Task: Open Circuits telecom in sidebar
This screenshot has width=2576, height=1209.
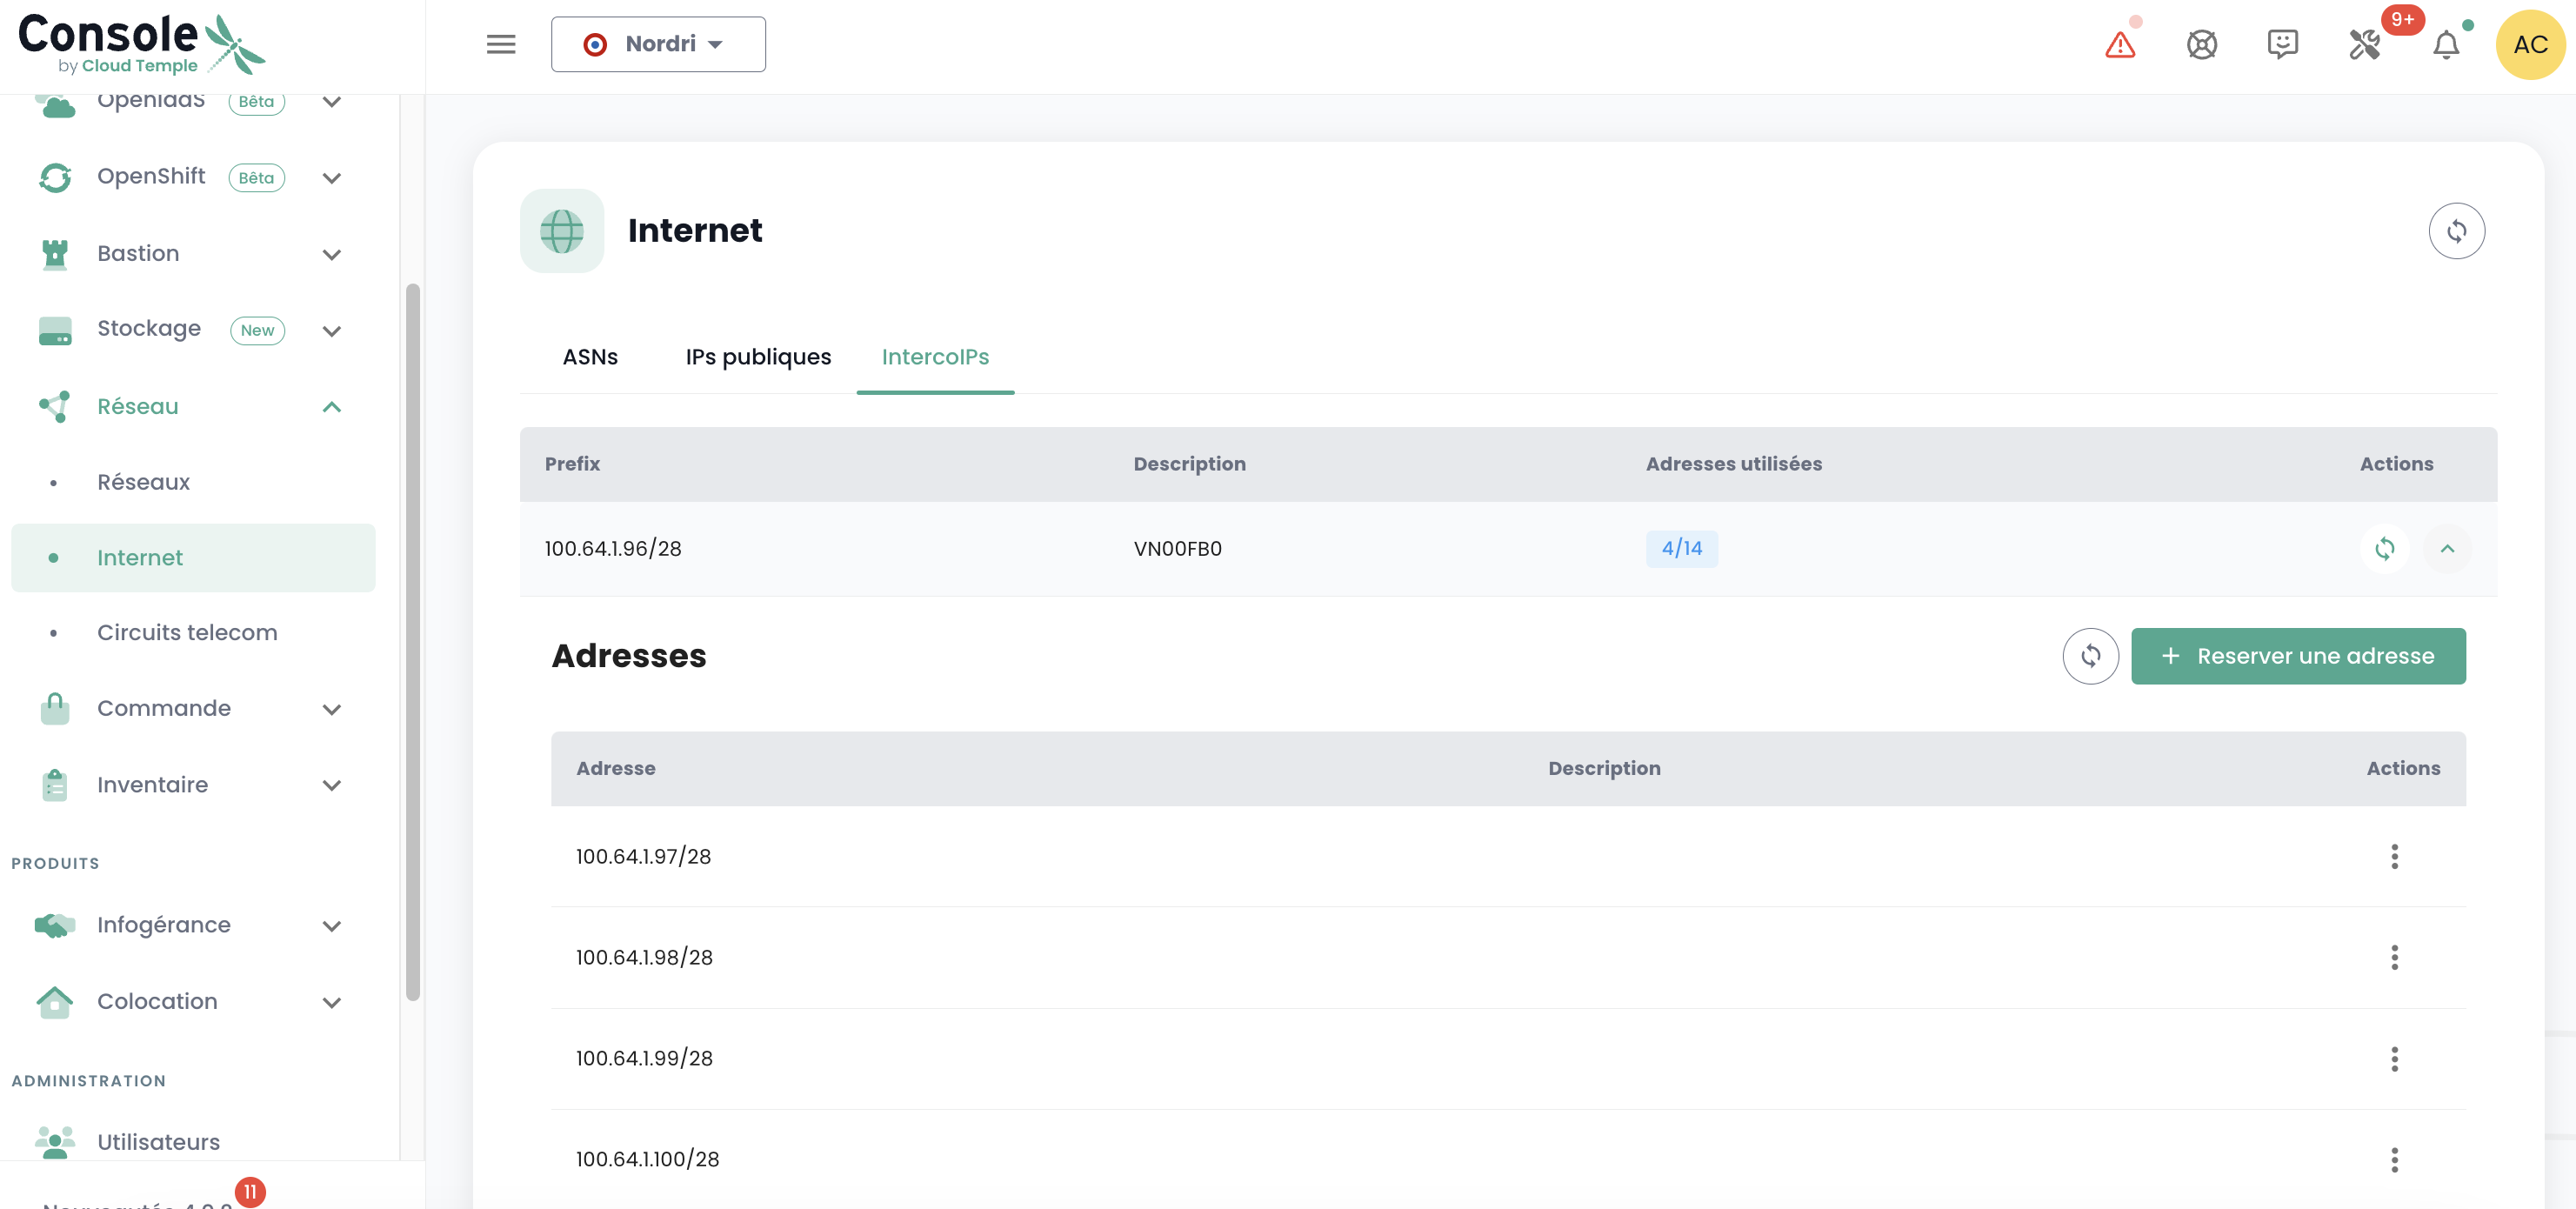Action: tap(187, 632)
